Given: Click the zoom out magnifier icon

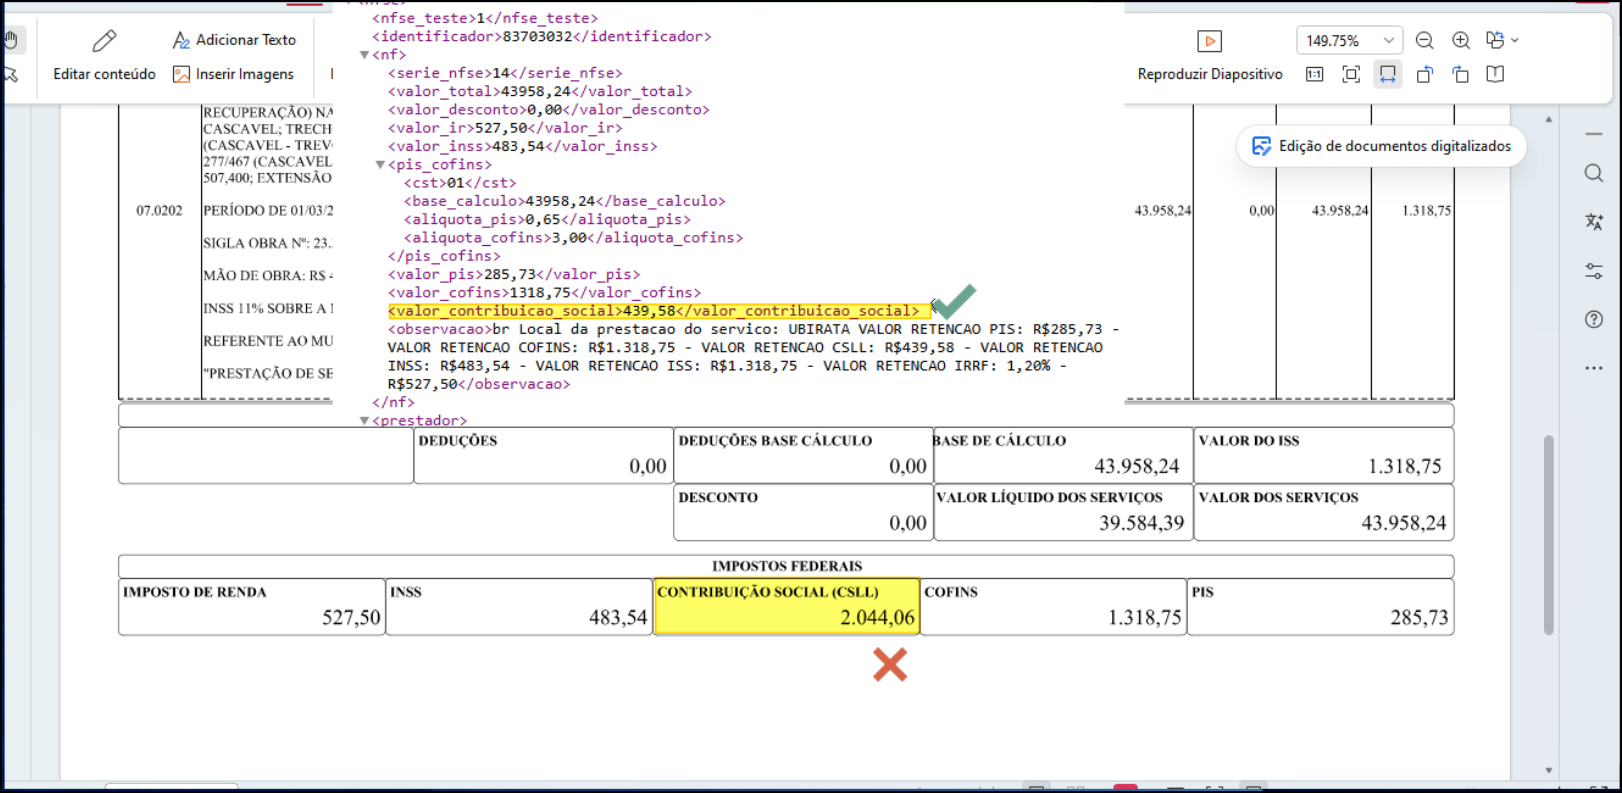Looking at the screenshot, I should [1425, 40].
